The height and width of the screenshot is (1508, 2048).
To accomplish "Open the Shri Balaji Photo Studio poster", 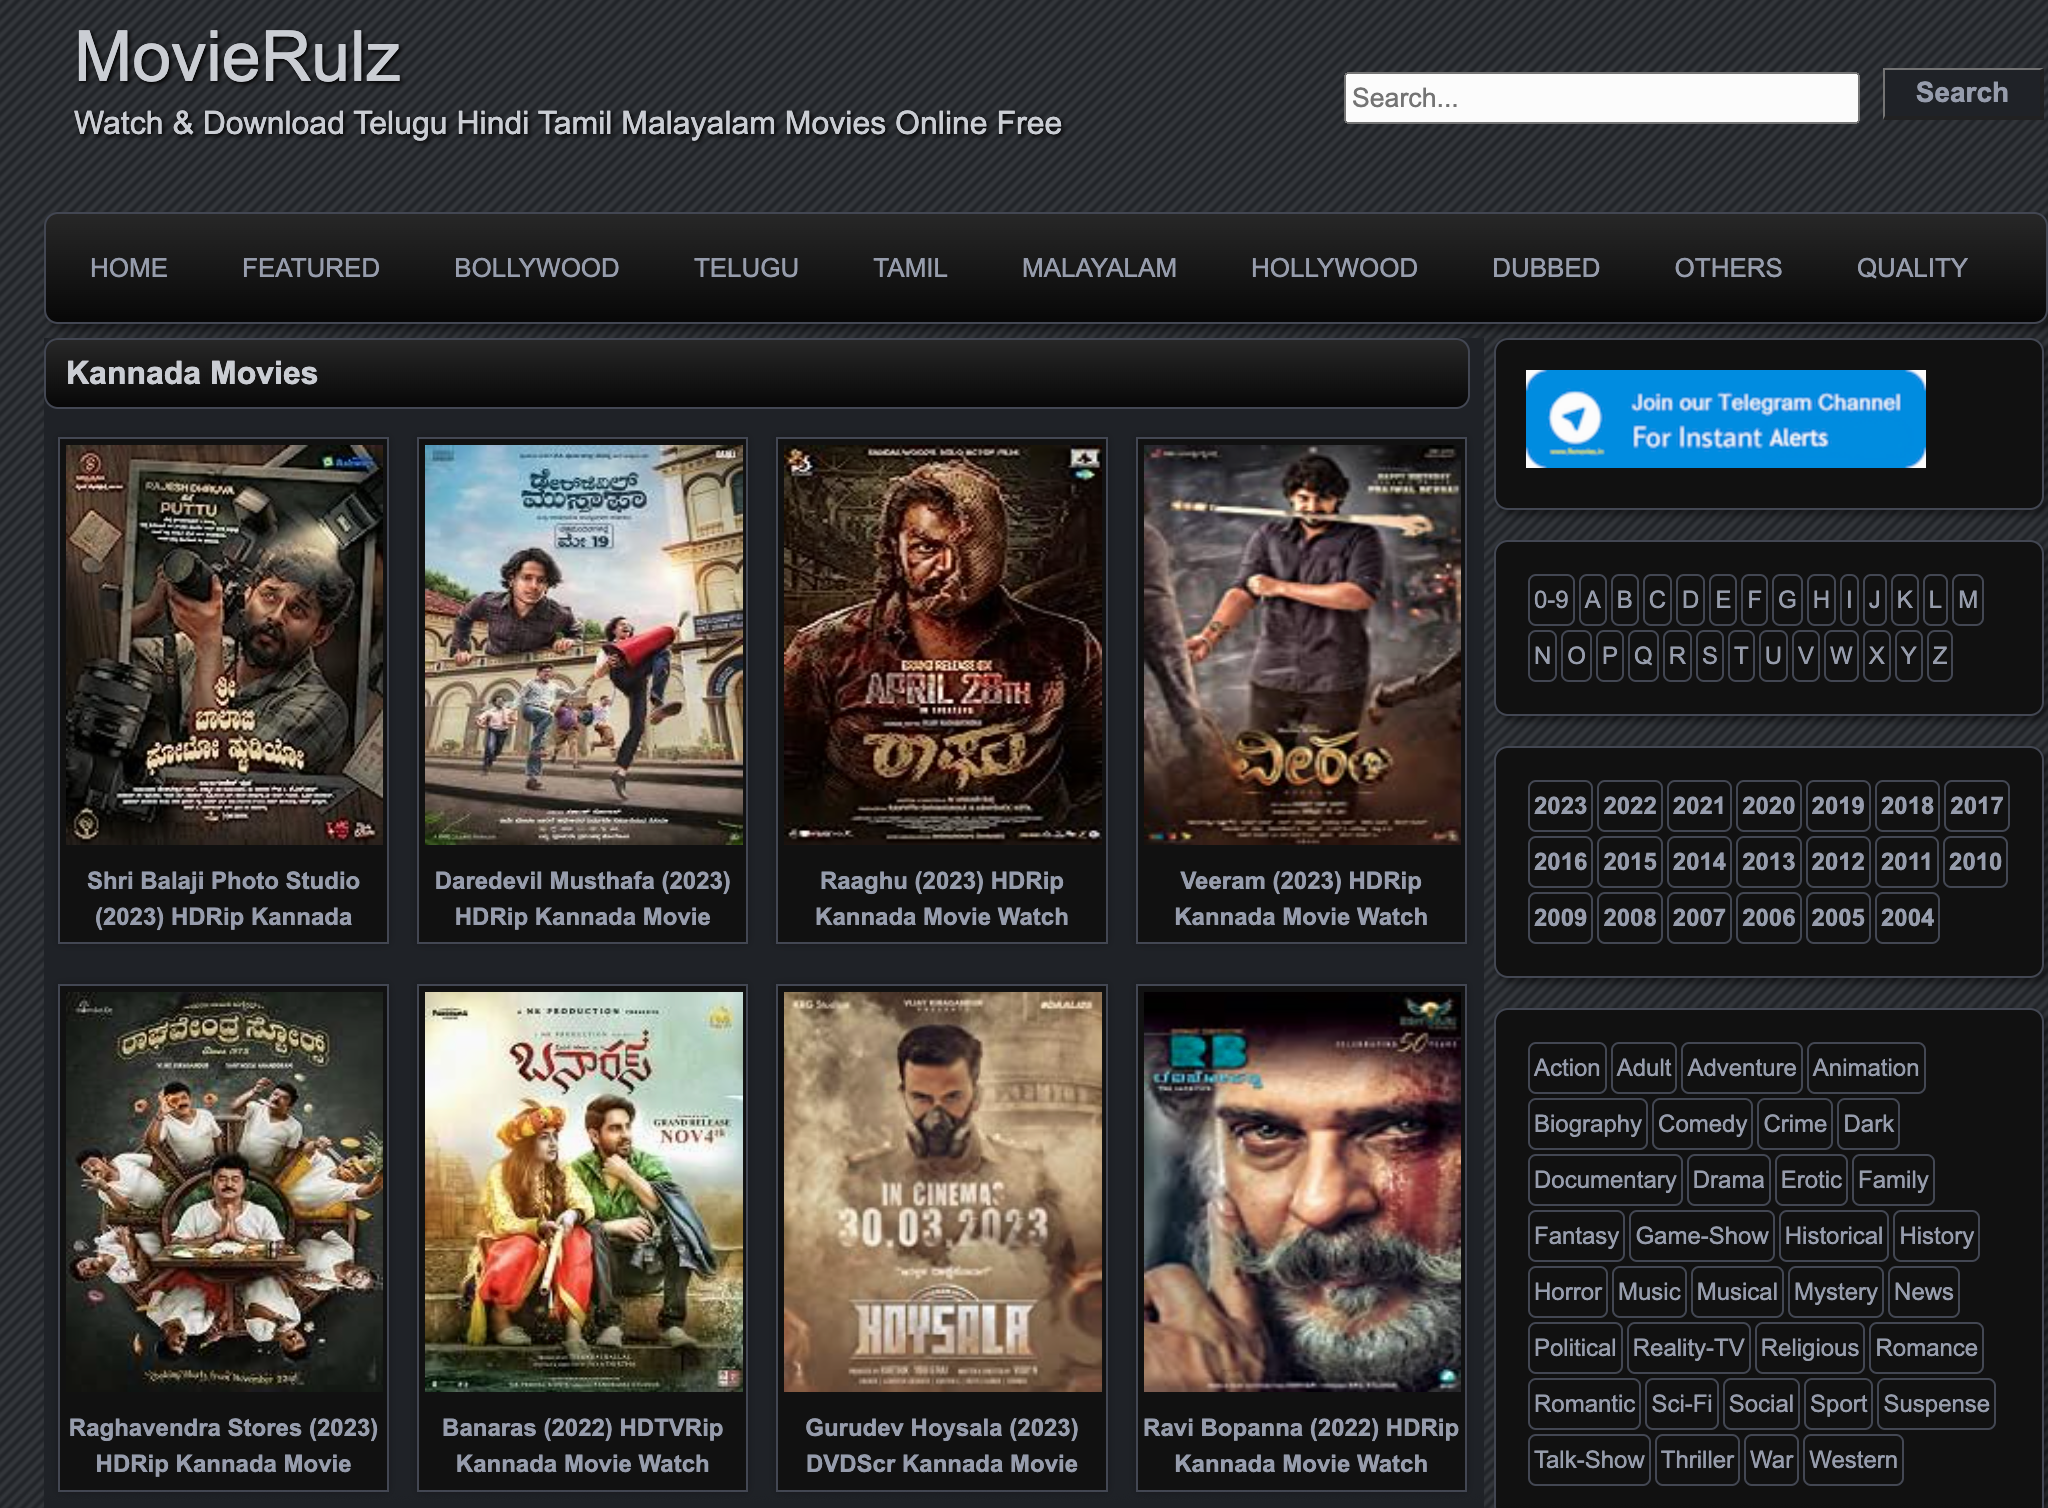I will point(224,645).
